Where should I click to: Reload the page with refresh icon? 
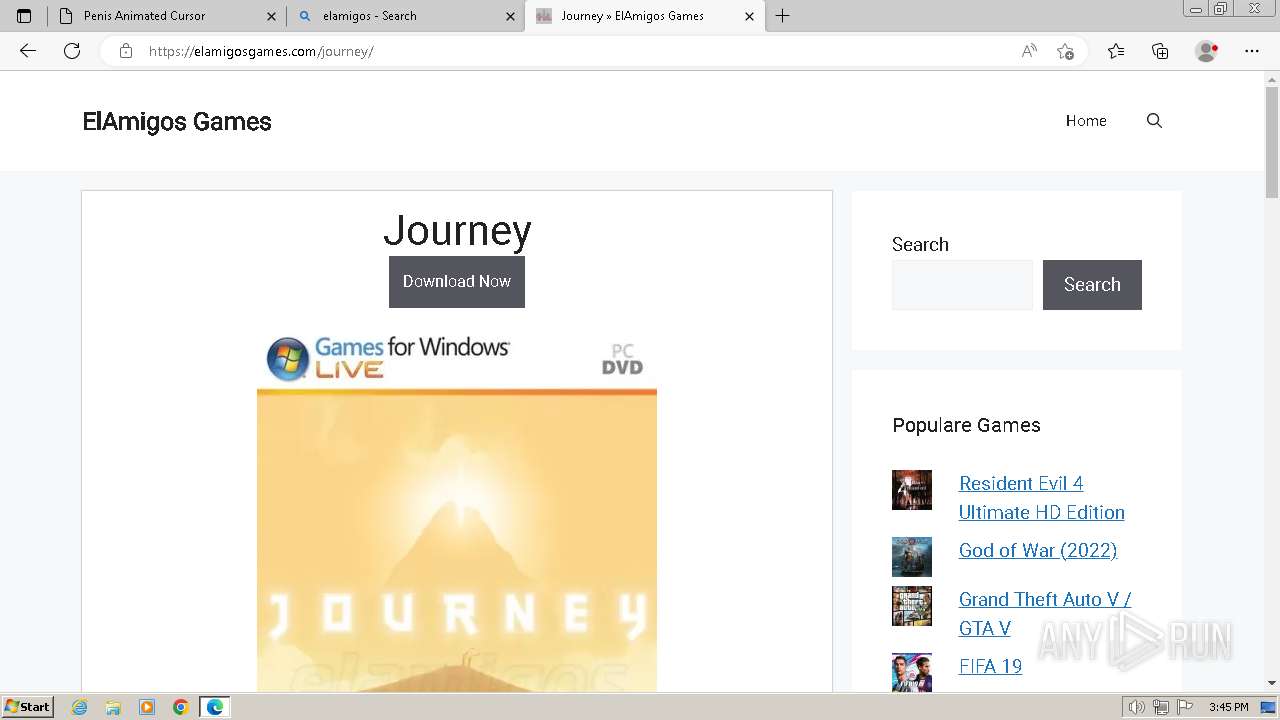(x=72, y=51)
